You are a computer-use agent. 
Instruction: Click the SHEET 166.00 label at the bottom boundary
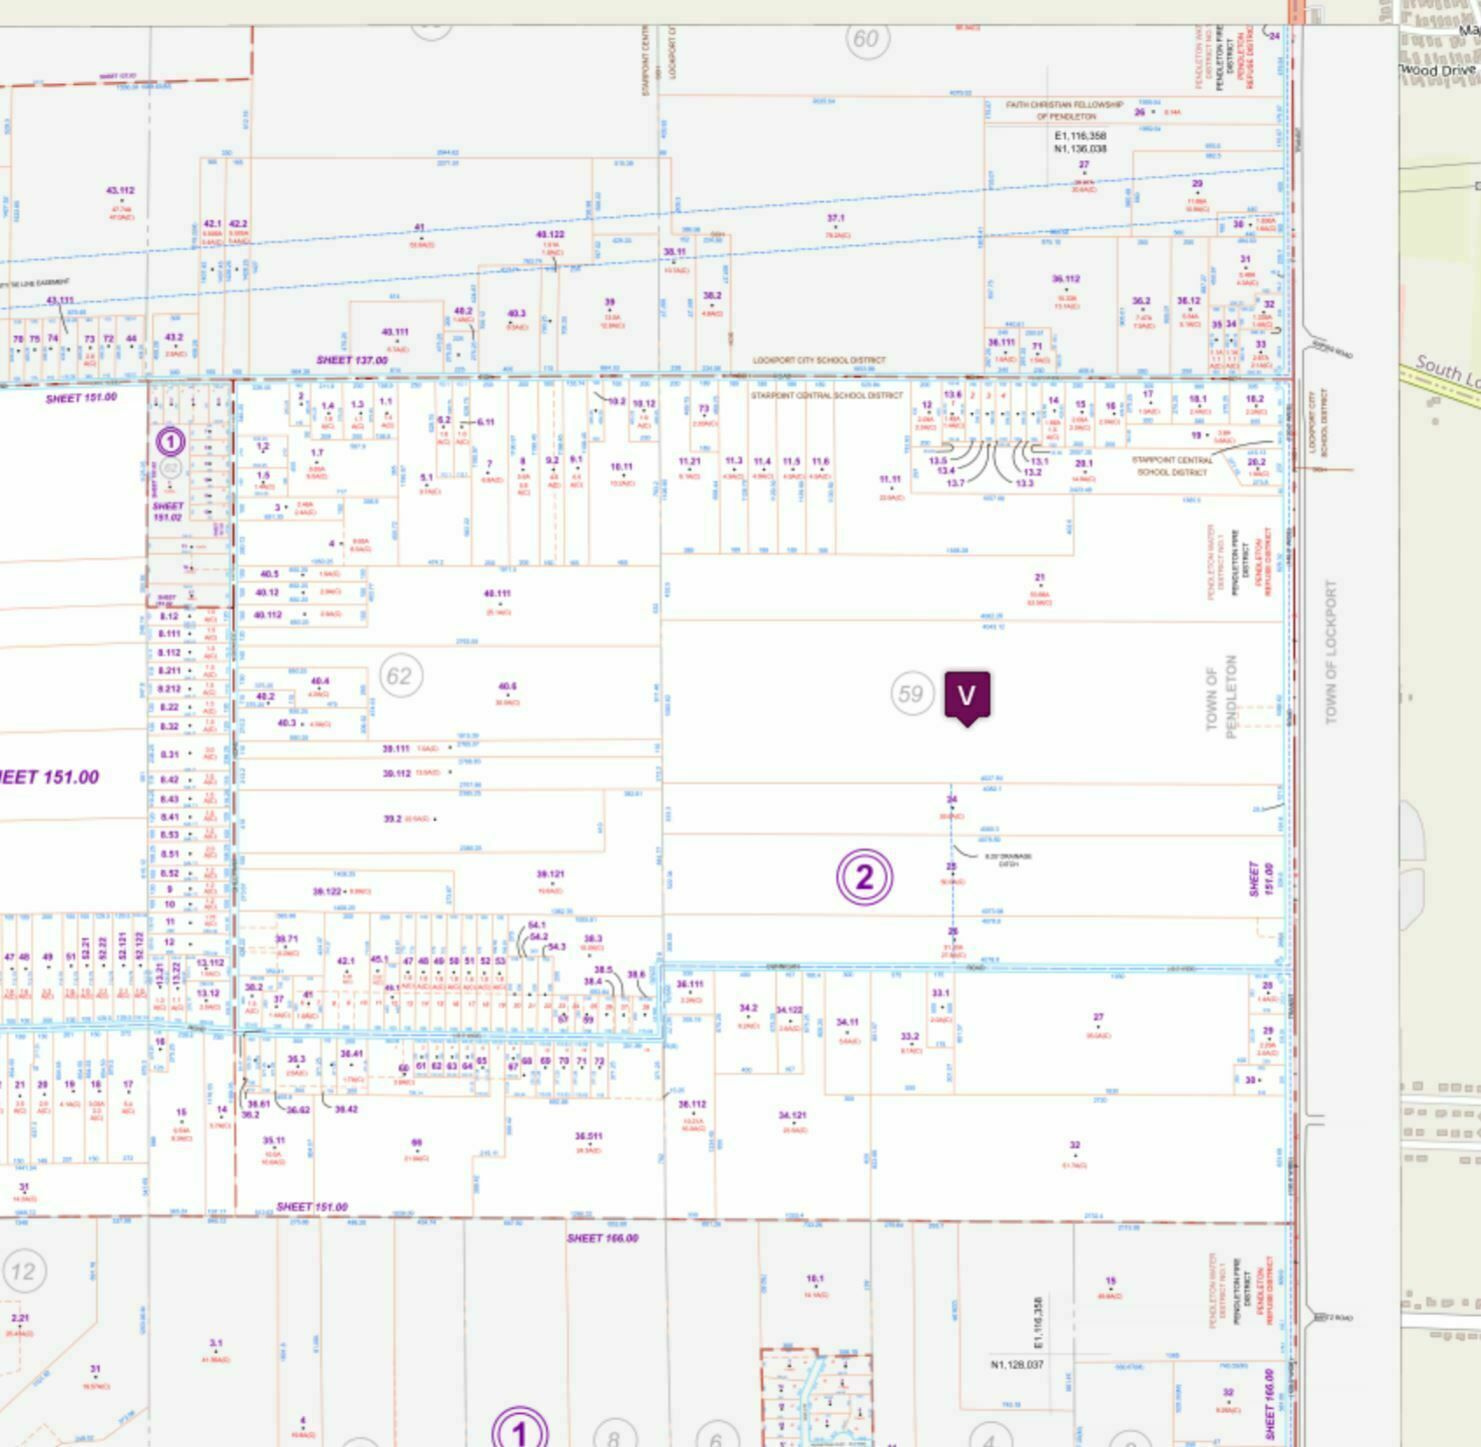click(x=602, y=1238)
